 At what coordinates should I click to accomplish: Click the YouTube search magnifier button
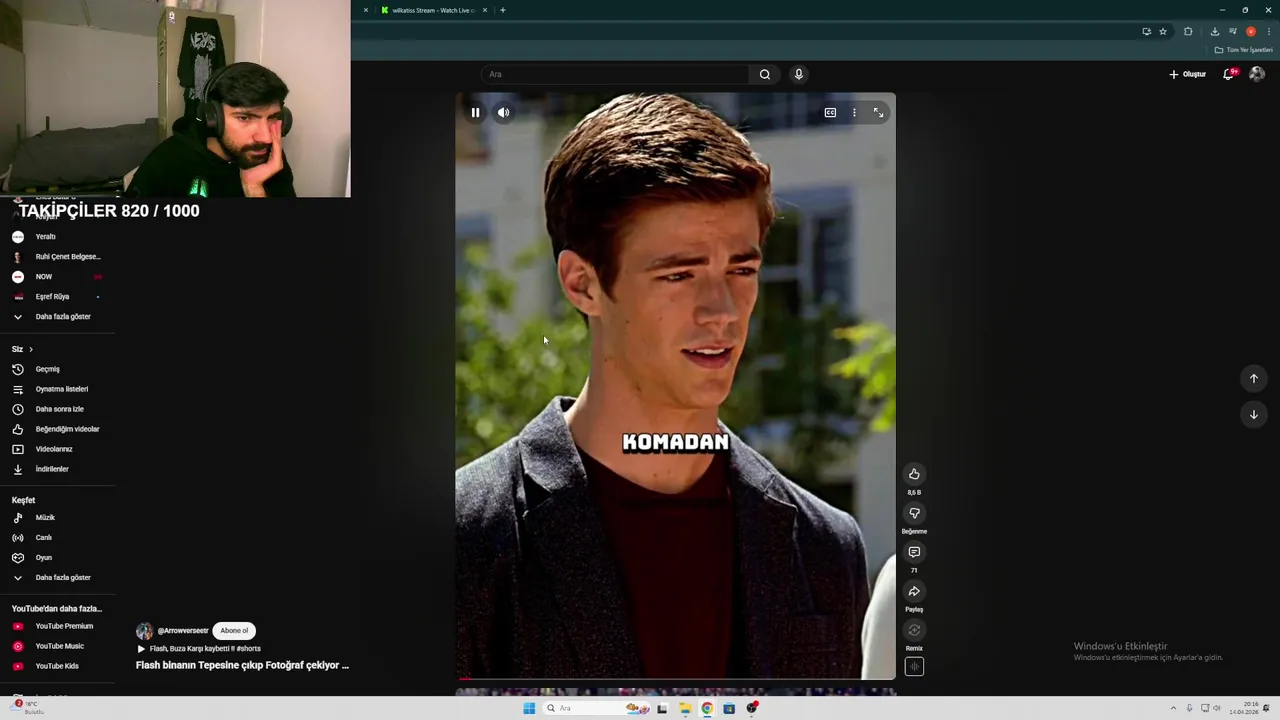765,74
